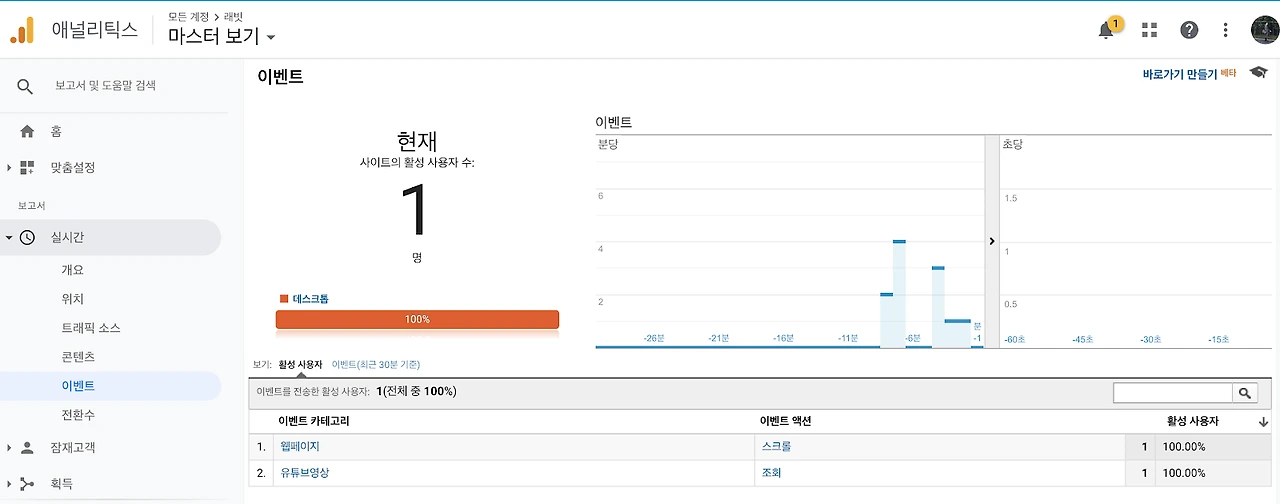Open the 전환수 report

pyautogui.click(x=78, y=414)
